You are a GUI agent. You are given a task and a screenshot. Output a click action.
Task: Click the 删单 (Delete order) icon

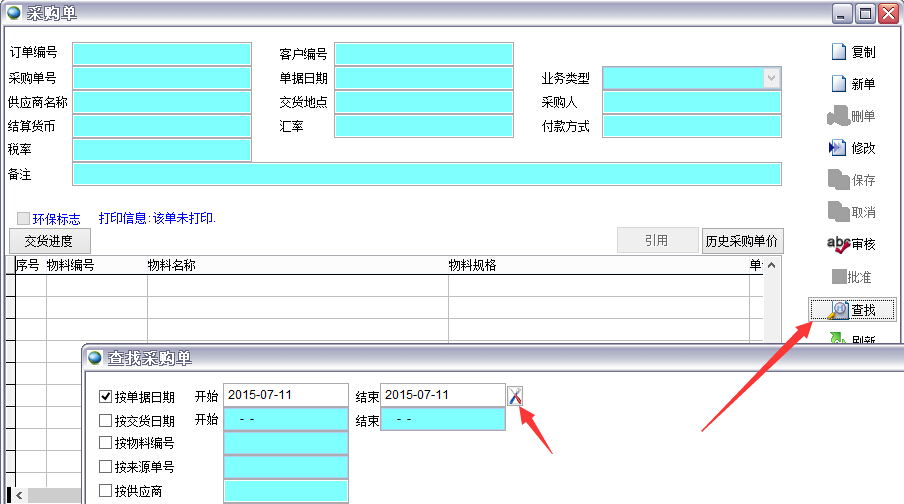838,116
